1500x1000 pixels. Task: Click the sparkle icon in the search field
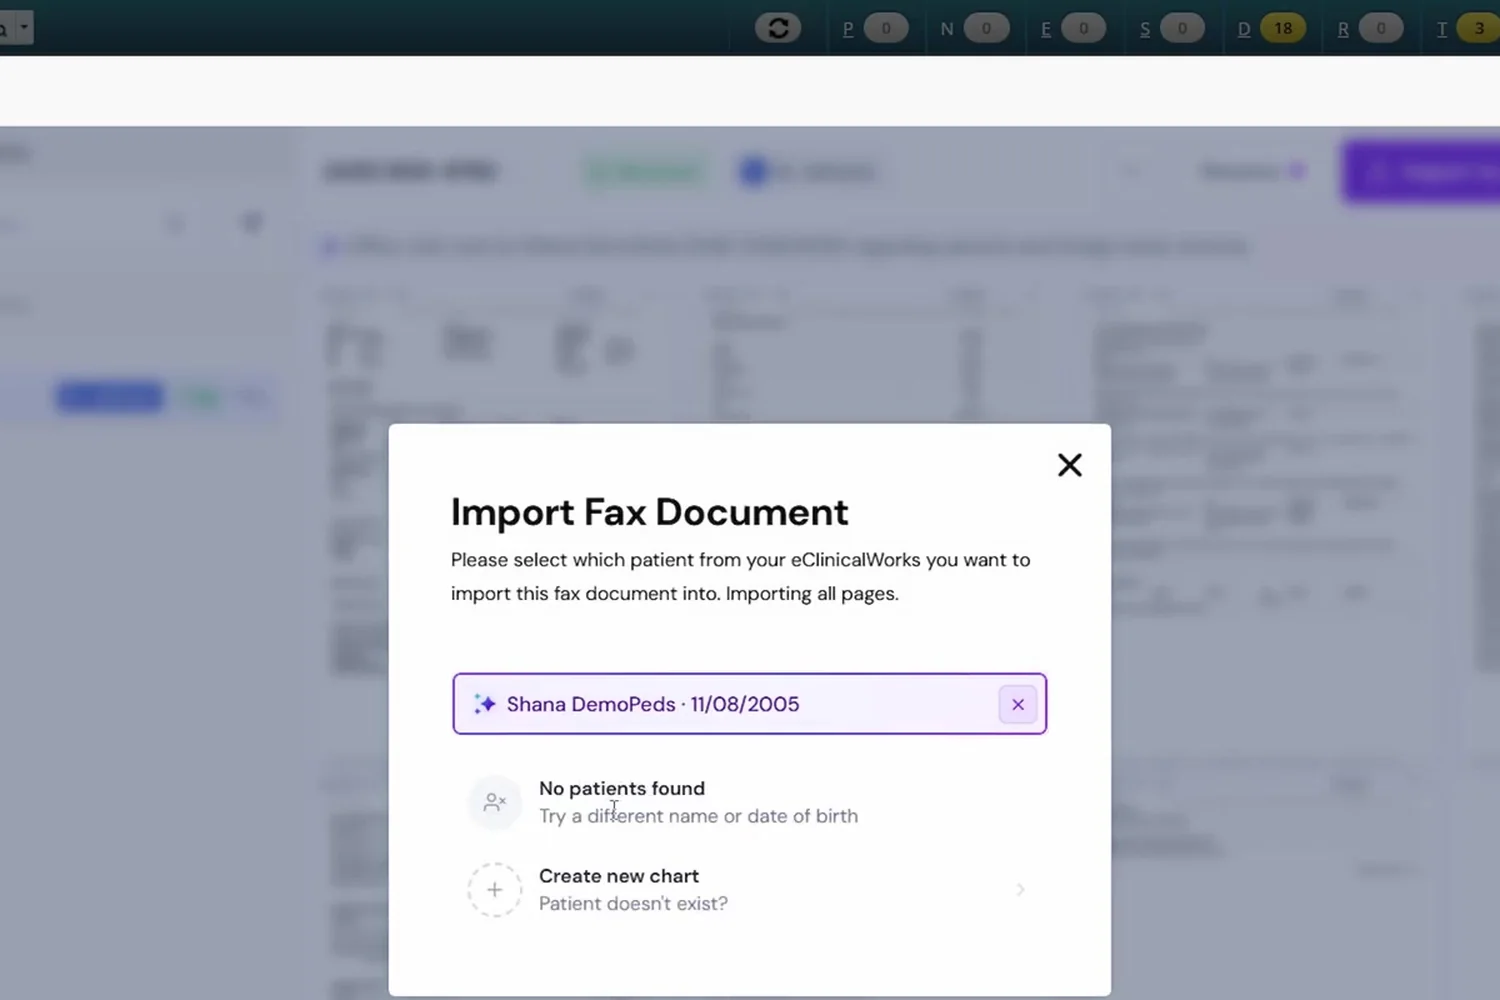click(485, 704)
